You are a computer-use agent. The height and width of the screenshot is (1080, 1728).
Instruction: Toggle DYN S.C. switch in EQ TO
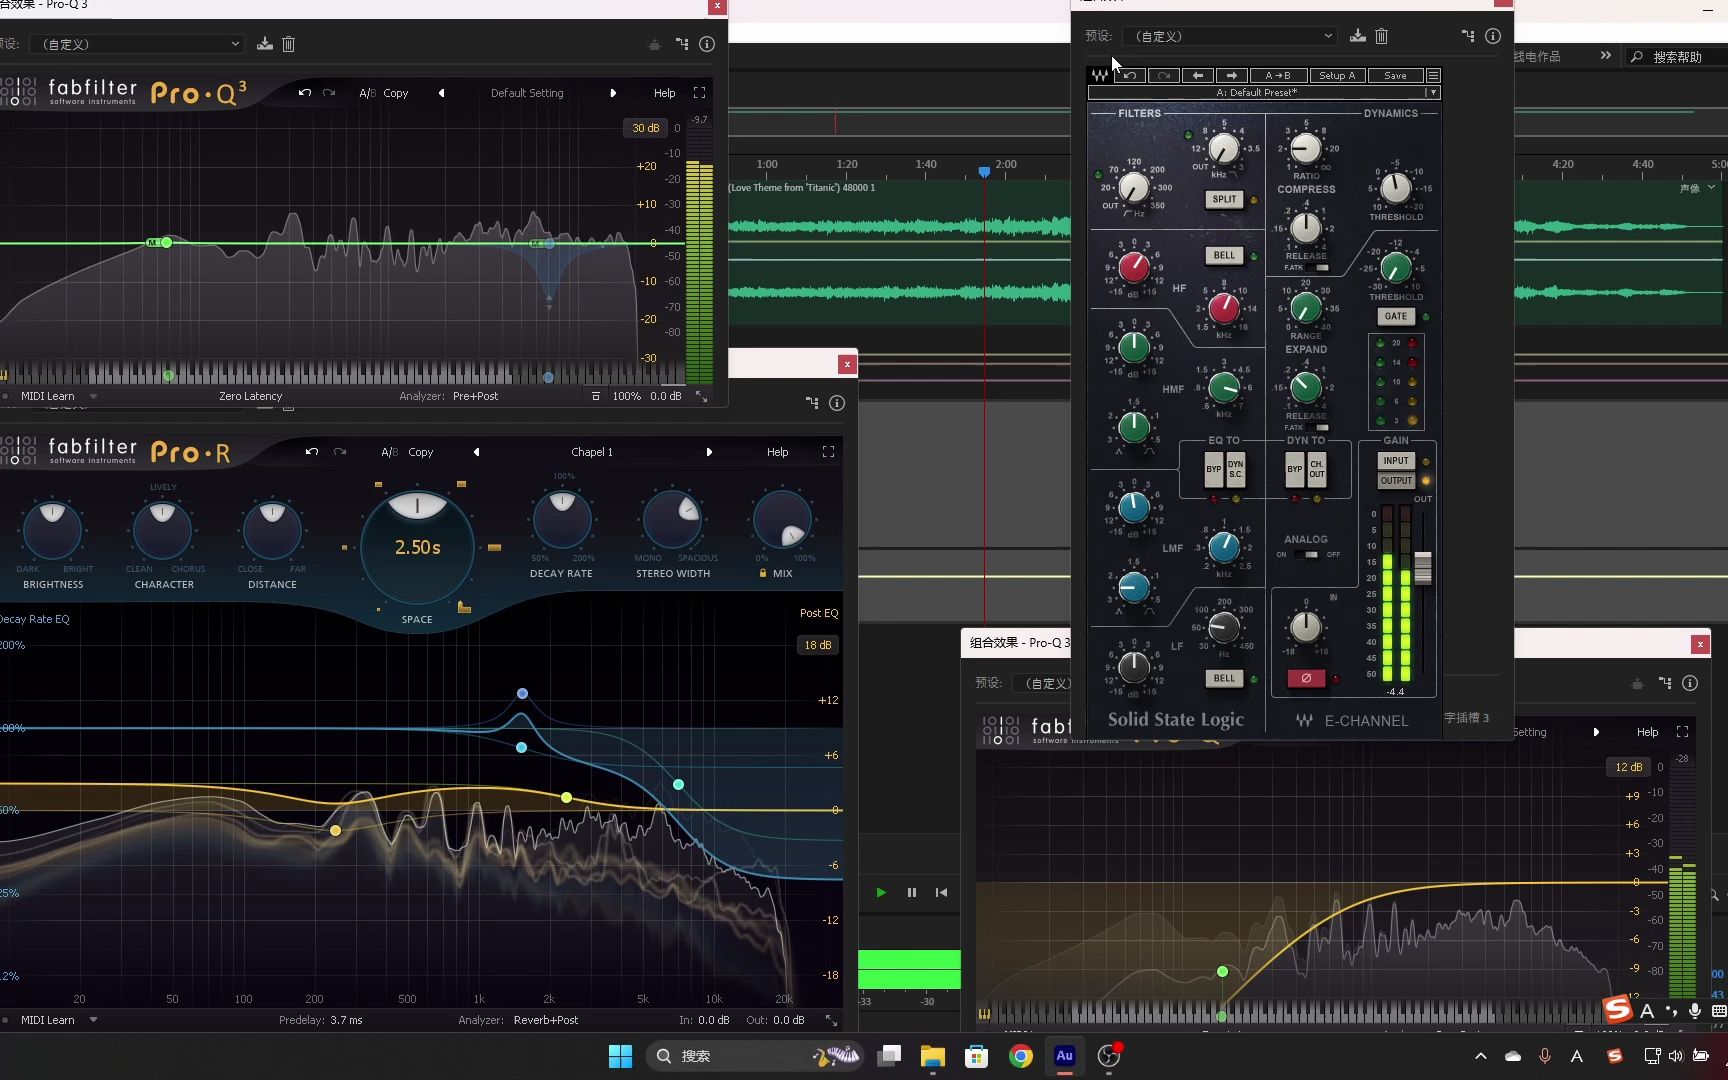pyautogui.click(x=1235, y=469)
